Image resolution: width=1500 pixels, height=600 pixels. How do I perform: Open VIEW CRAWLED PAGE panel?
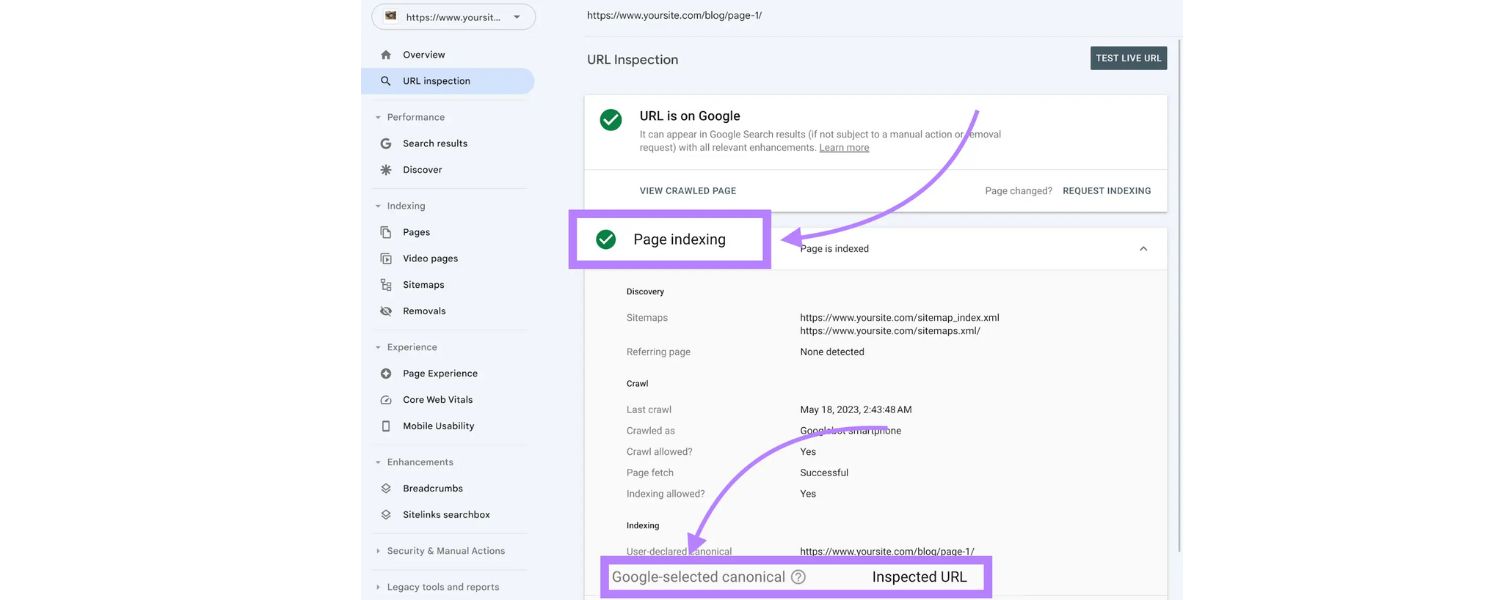(688, 190)
